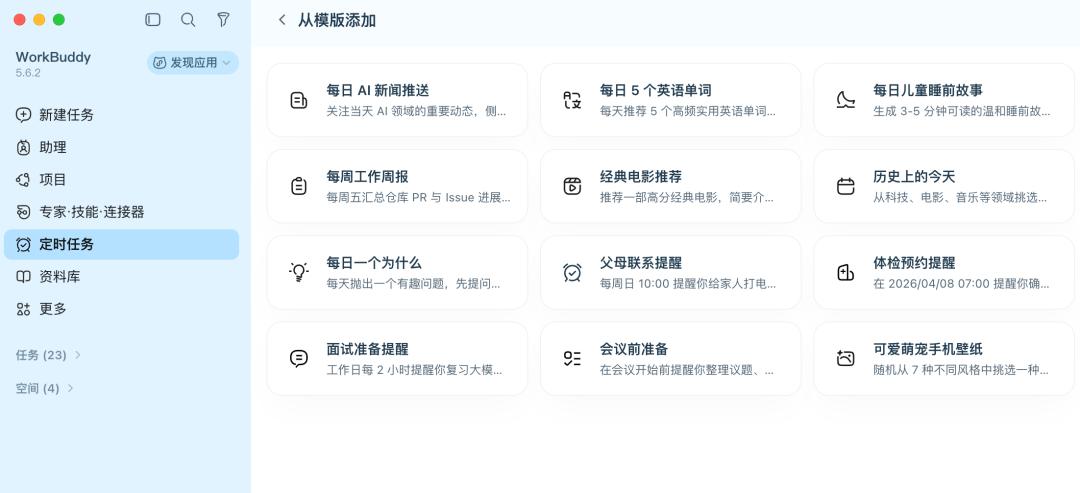This screenshot has height=493, width=1080.
Task: Open search with the magnifier icon
Action: click(x=188, y=20)
